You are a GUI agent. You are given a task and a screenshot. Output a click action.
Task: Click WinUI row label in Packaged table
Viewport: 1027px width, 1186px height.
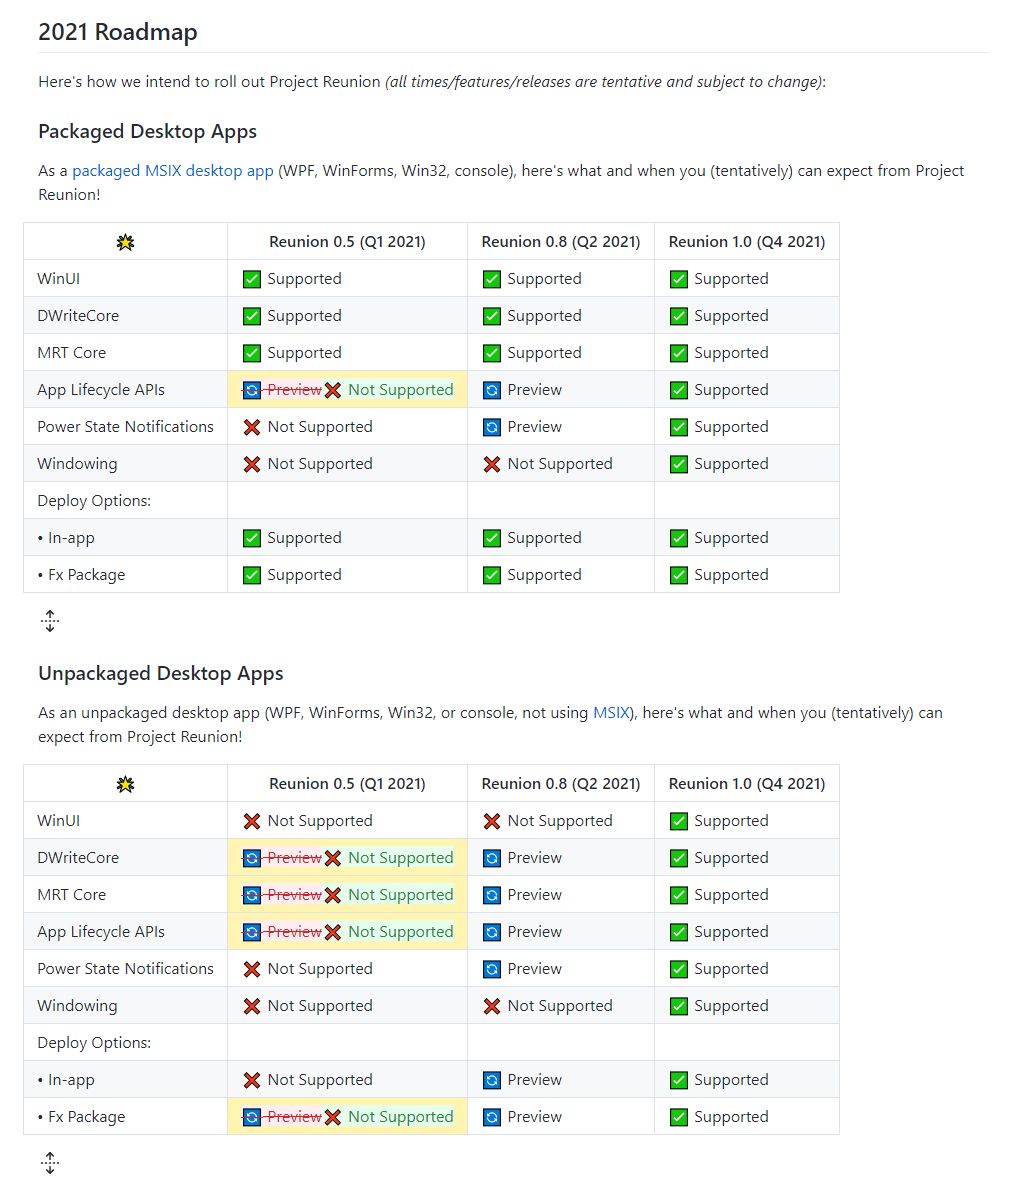(x=59, y=279)
